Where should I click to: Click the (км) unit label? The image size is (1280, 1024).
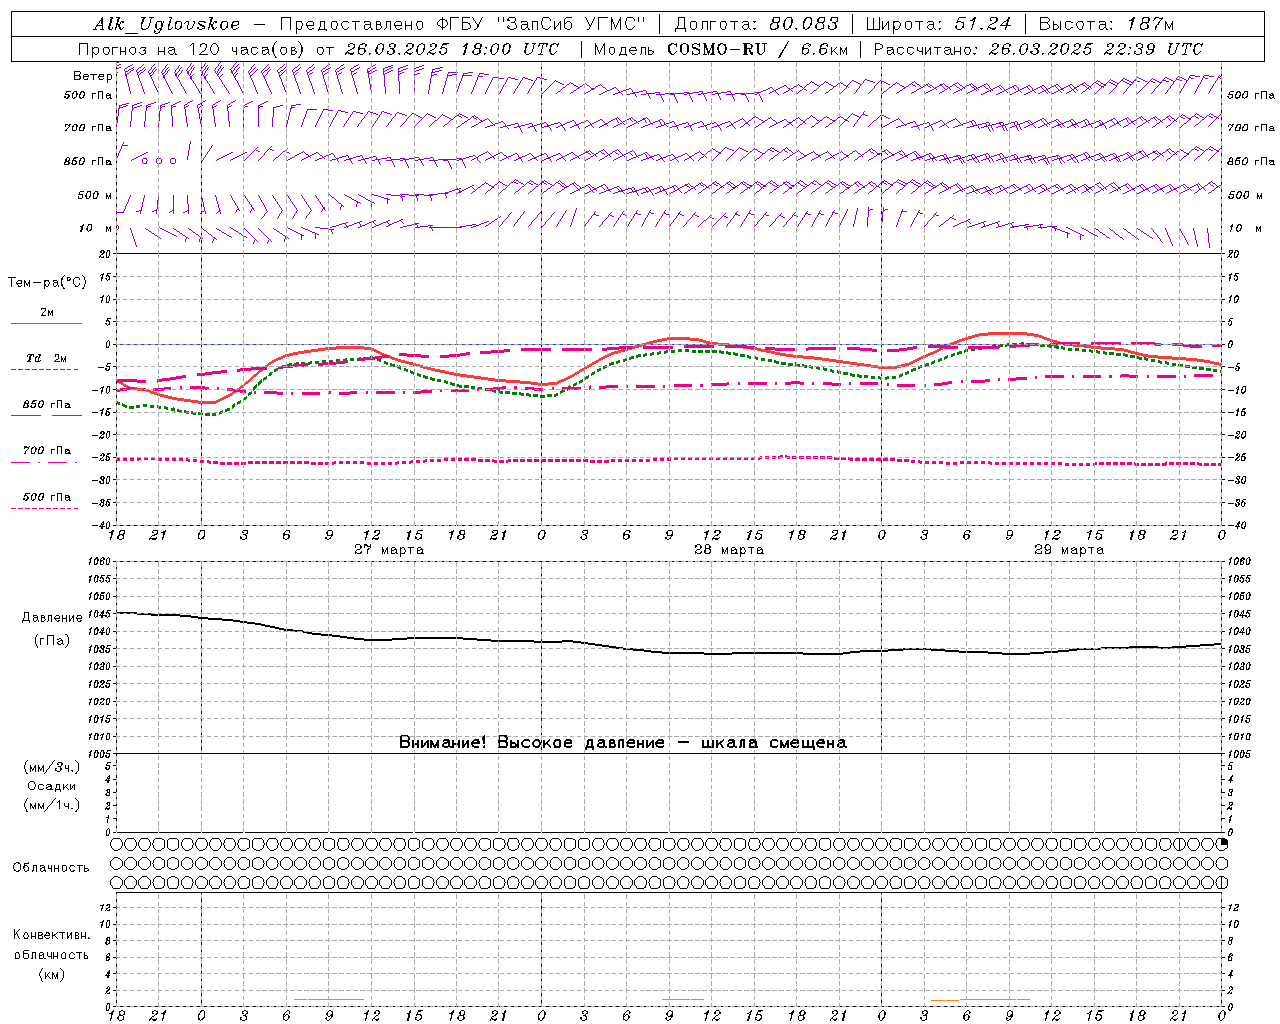[x=51, y=974]
